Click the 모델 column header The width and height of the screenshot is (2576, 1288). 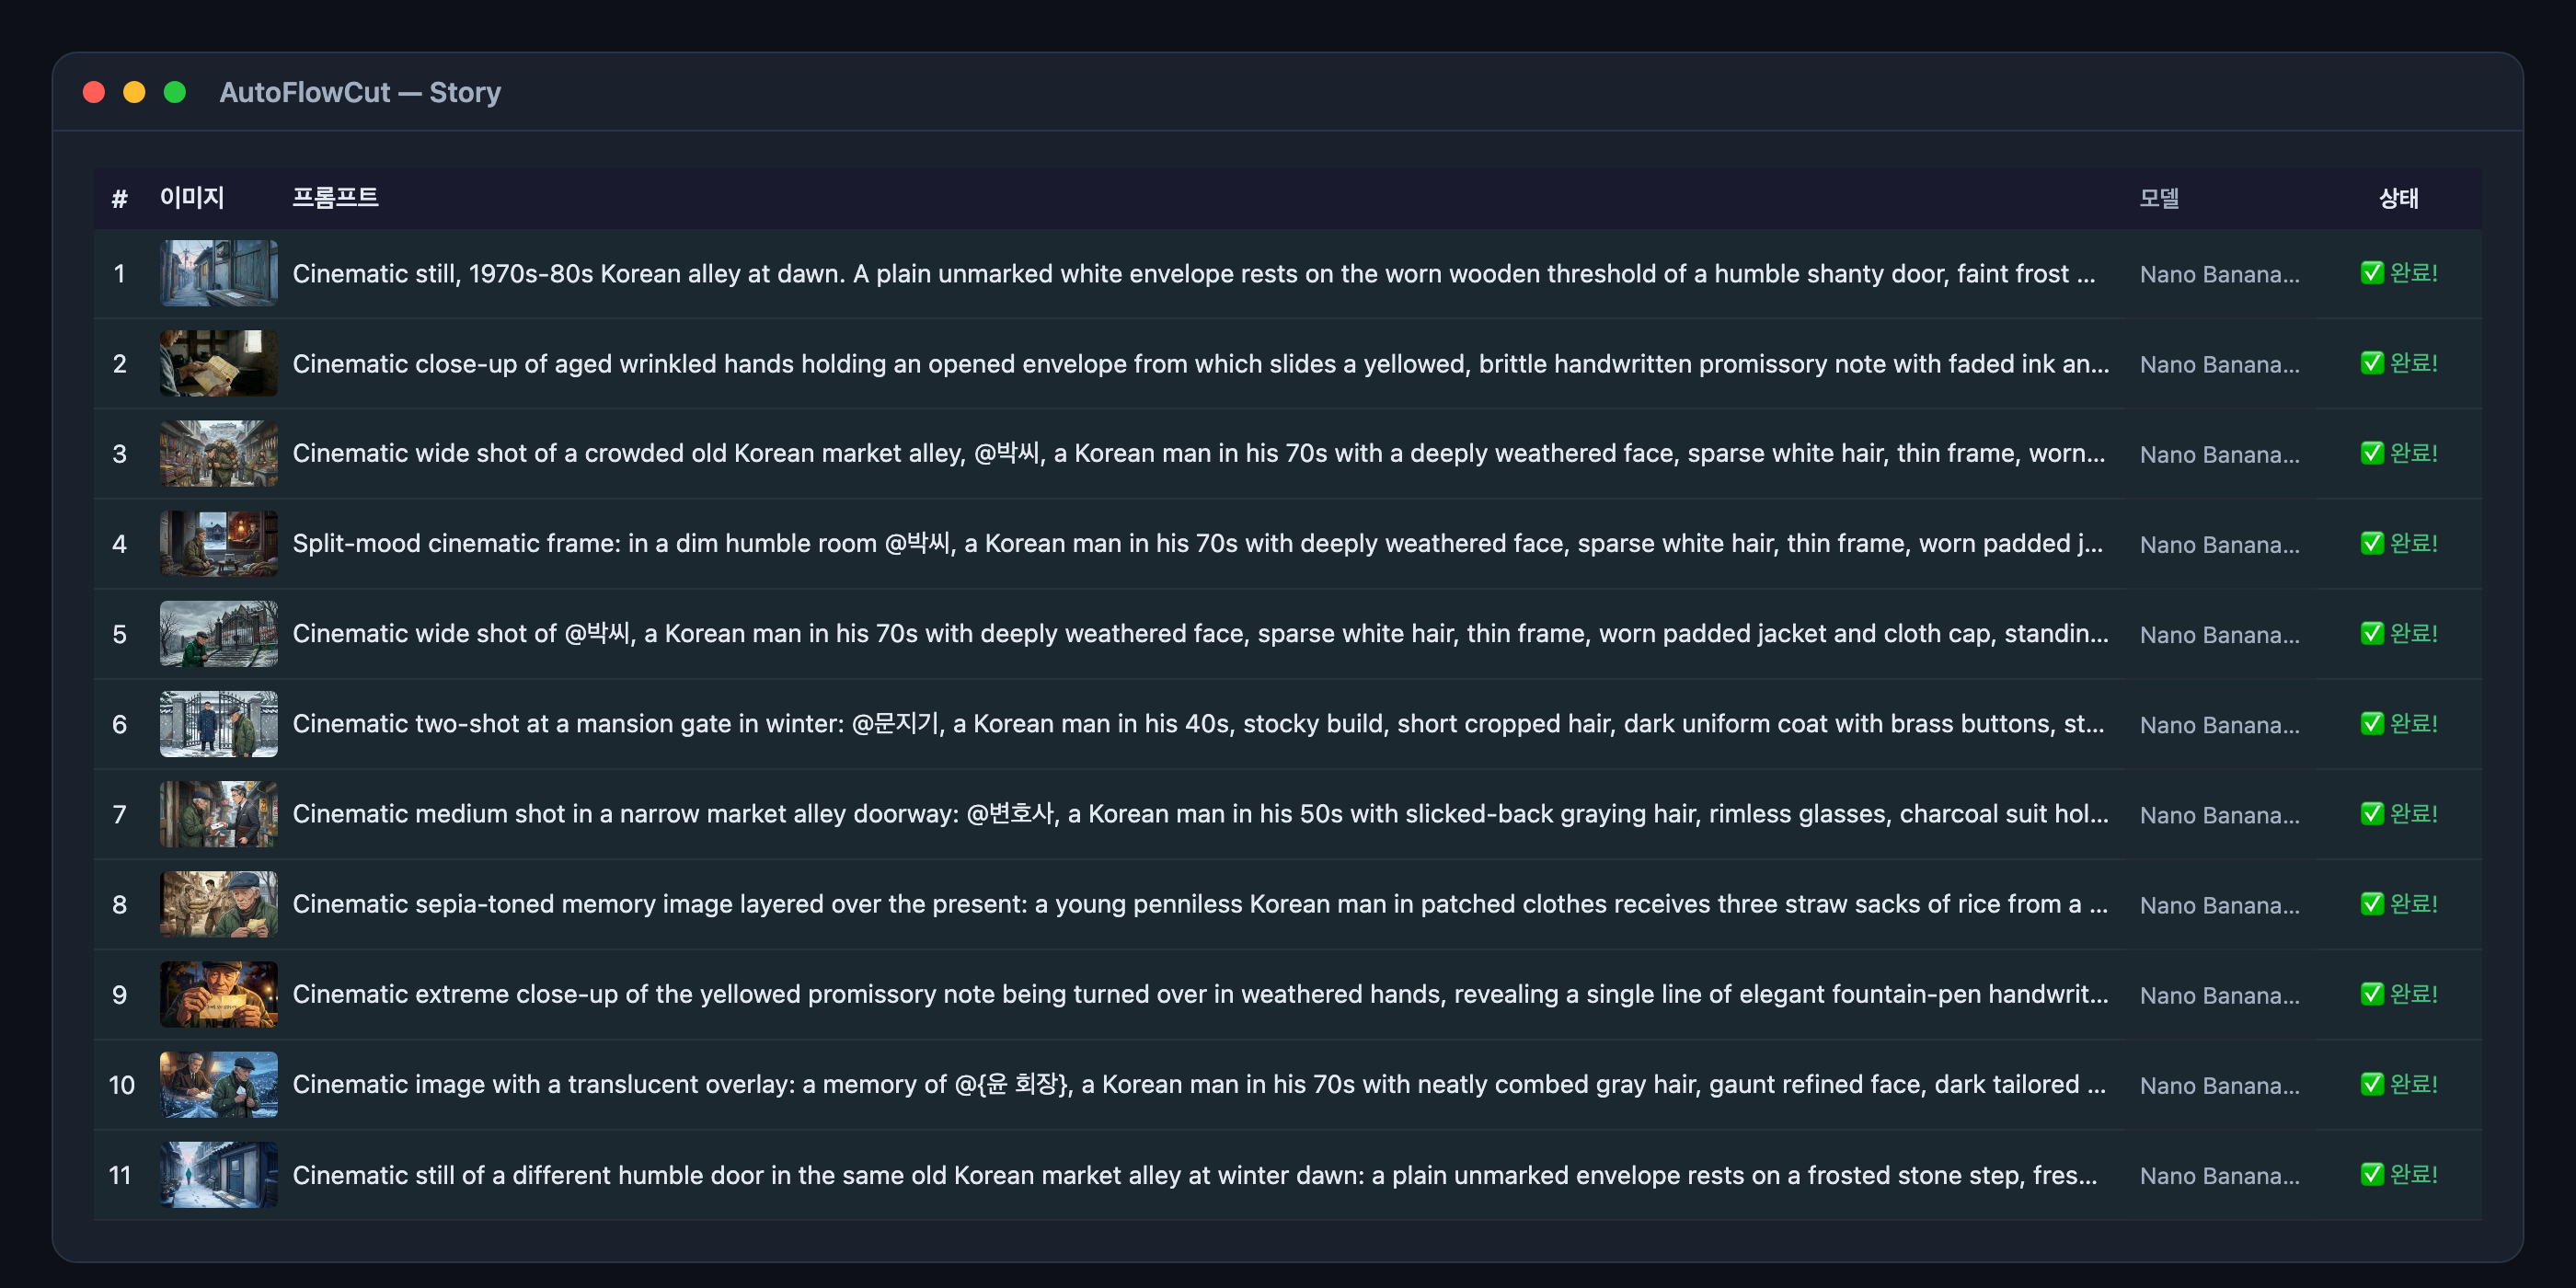pyautogui.click(x=2159, y=198)
